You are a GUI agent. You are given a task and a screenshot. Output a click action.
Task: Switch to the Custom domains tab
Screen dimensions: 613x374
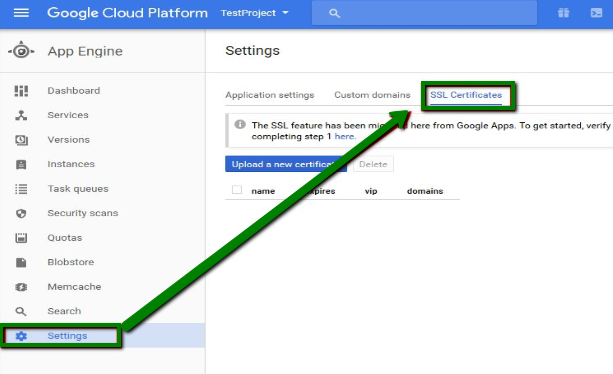pyautogui.click(x=372, y=95)
